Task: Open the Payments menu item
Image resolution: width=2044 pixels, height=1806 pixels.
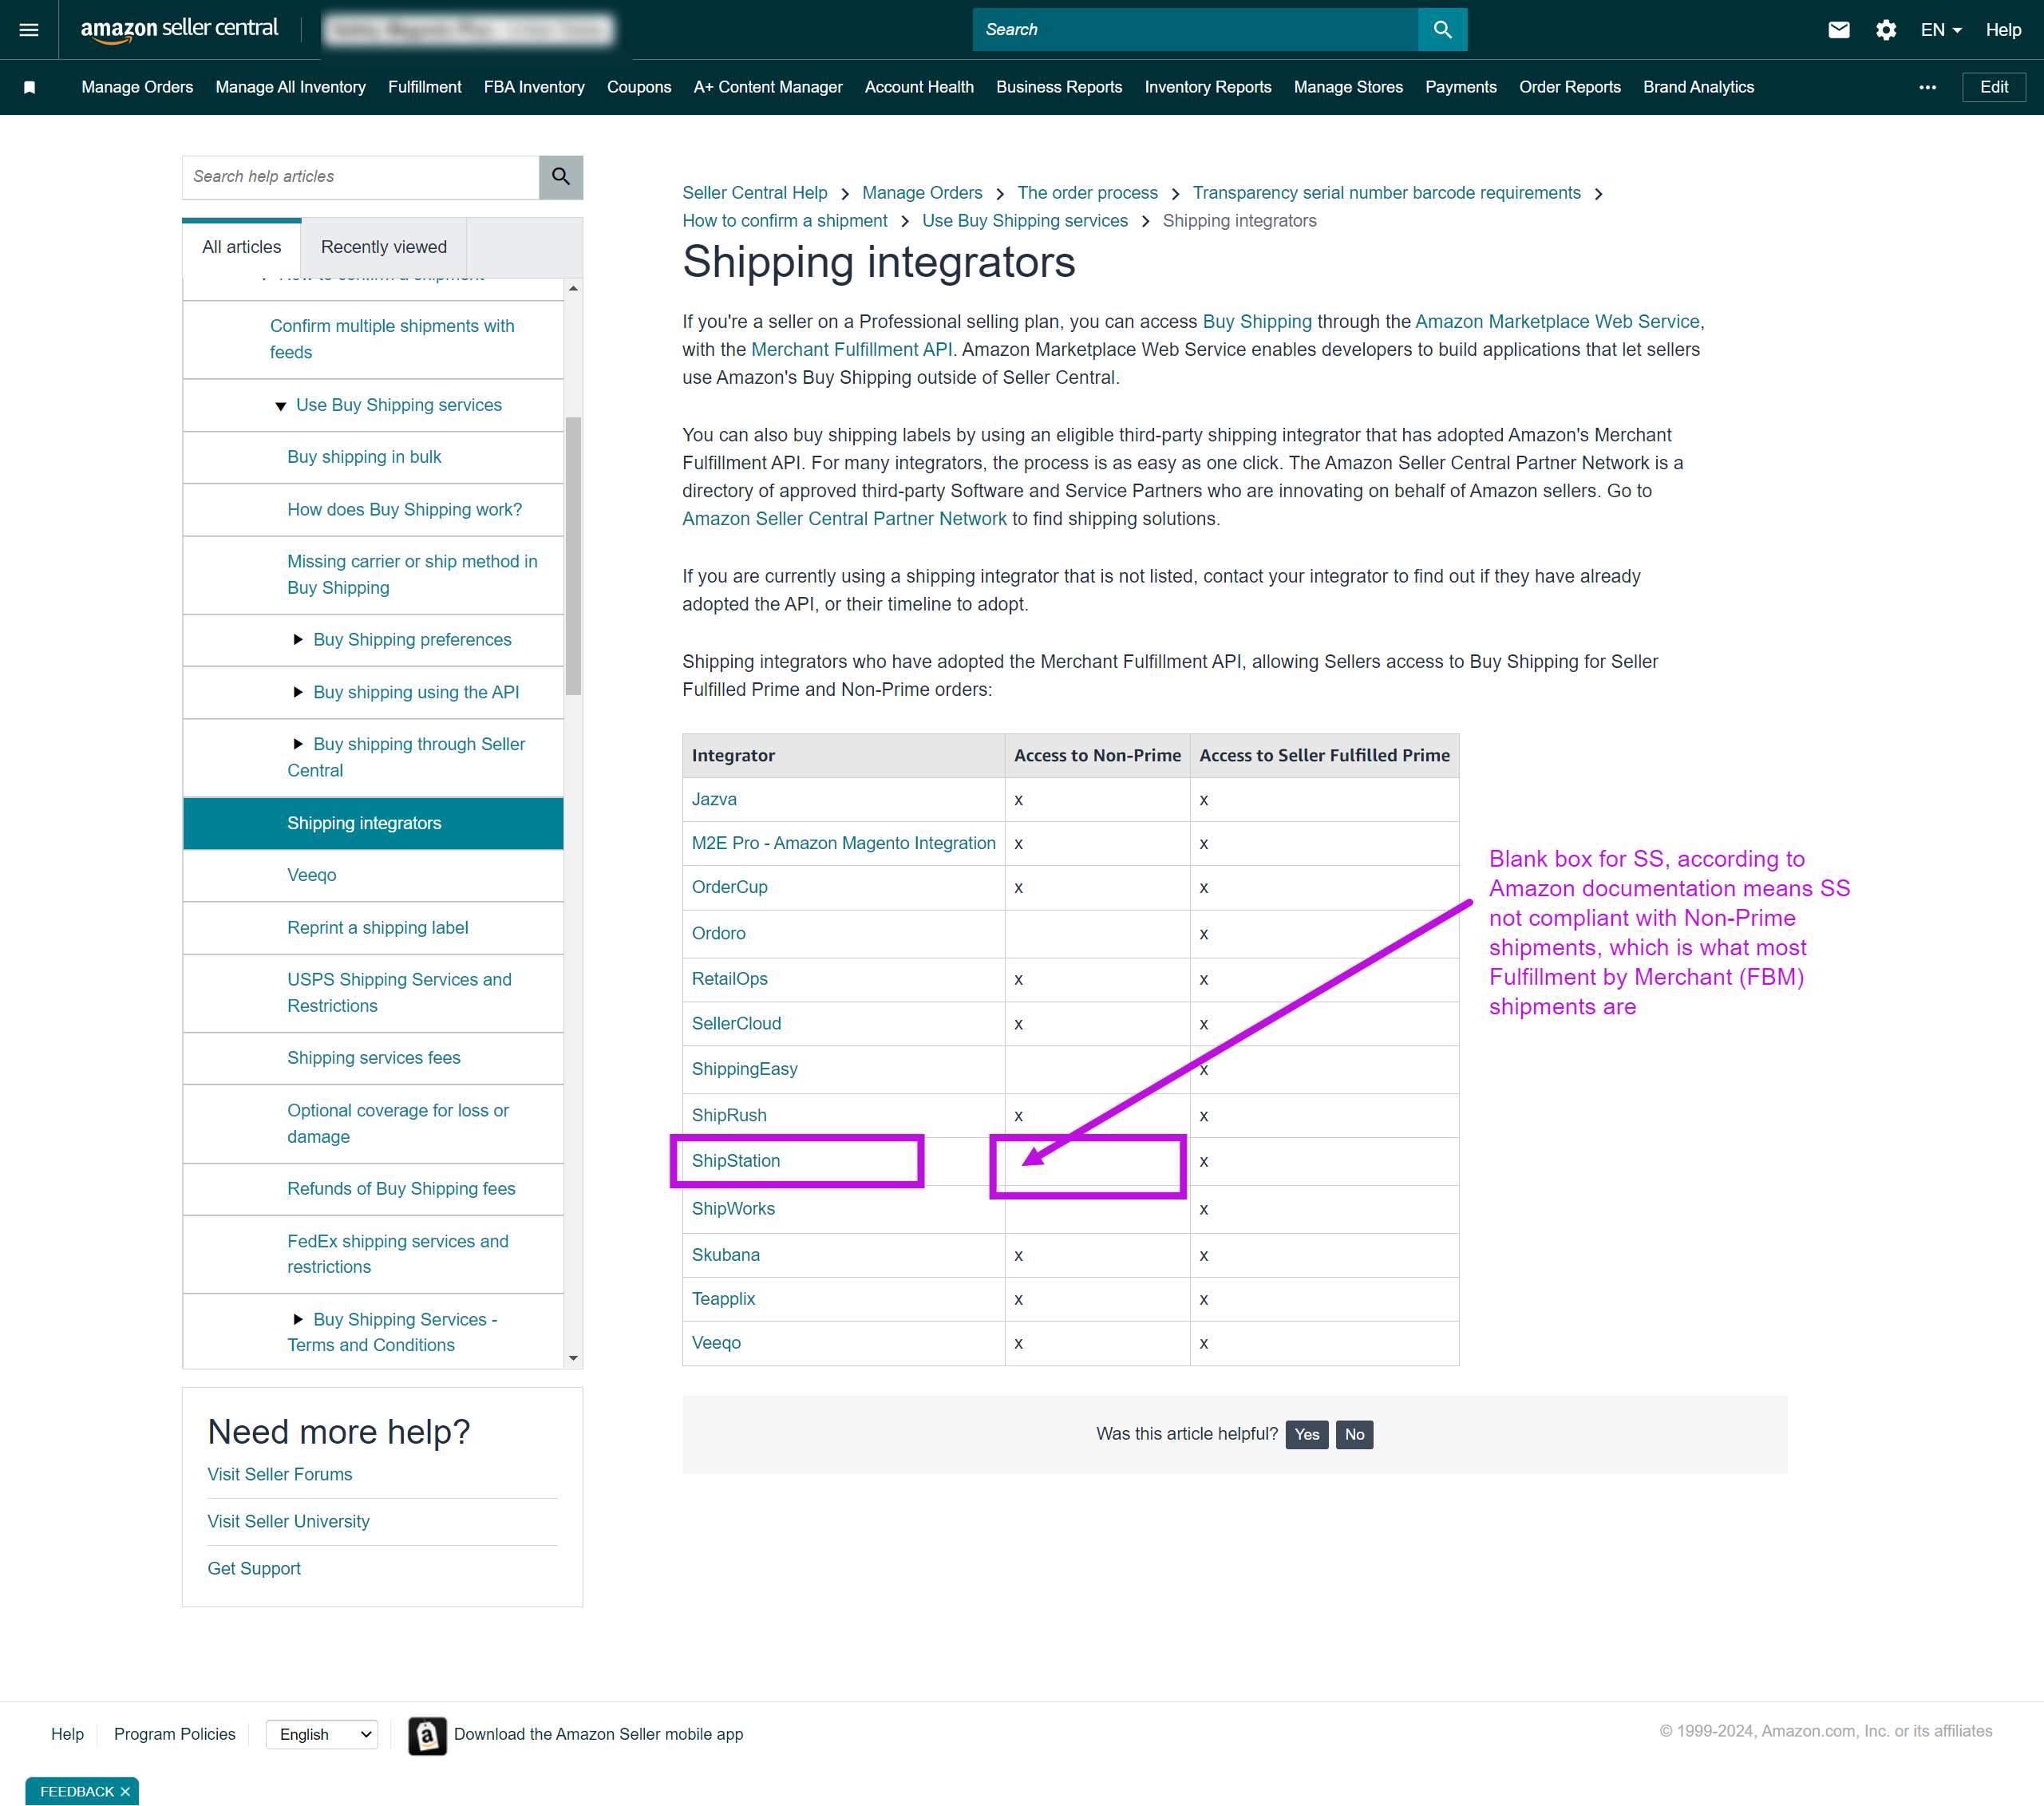Action: 1460,88
